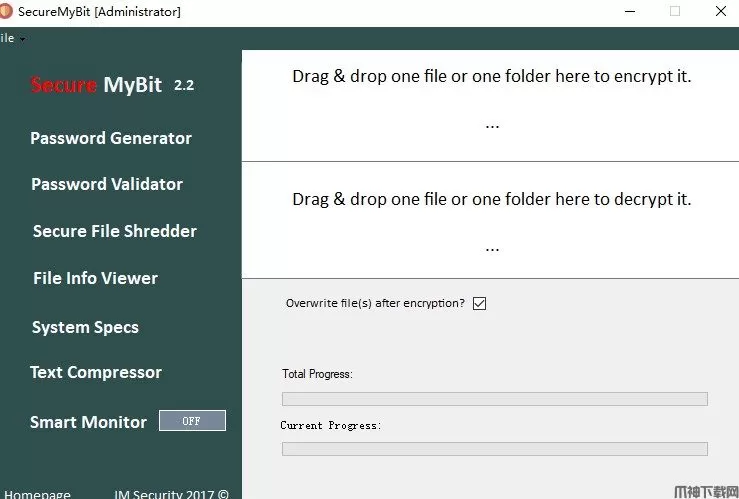Click the JM Security 2017 copyright text
The width and height of the screenshot is (739, 499).
(171, 494)
